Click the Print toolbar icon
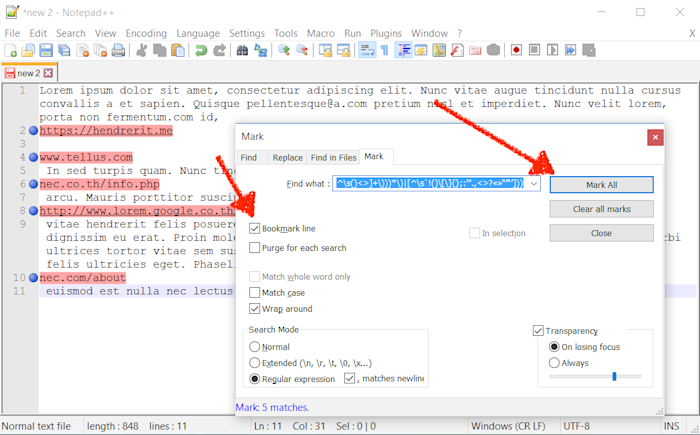700x435 pixels. [x=118, y=50]
